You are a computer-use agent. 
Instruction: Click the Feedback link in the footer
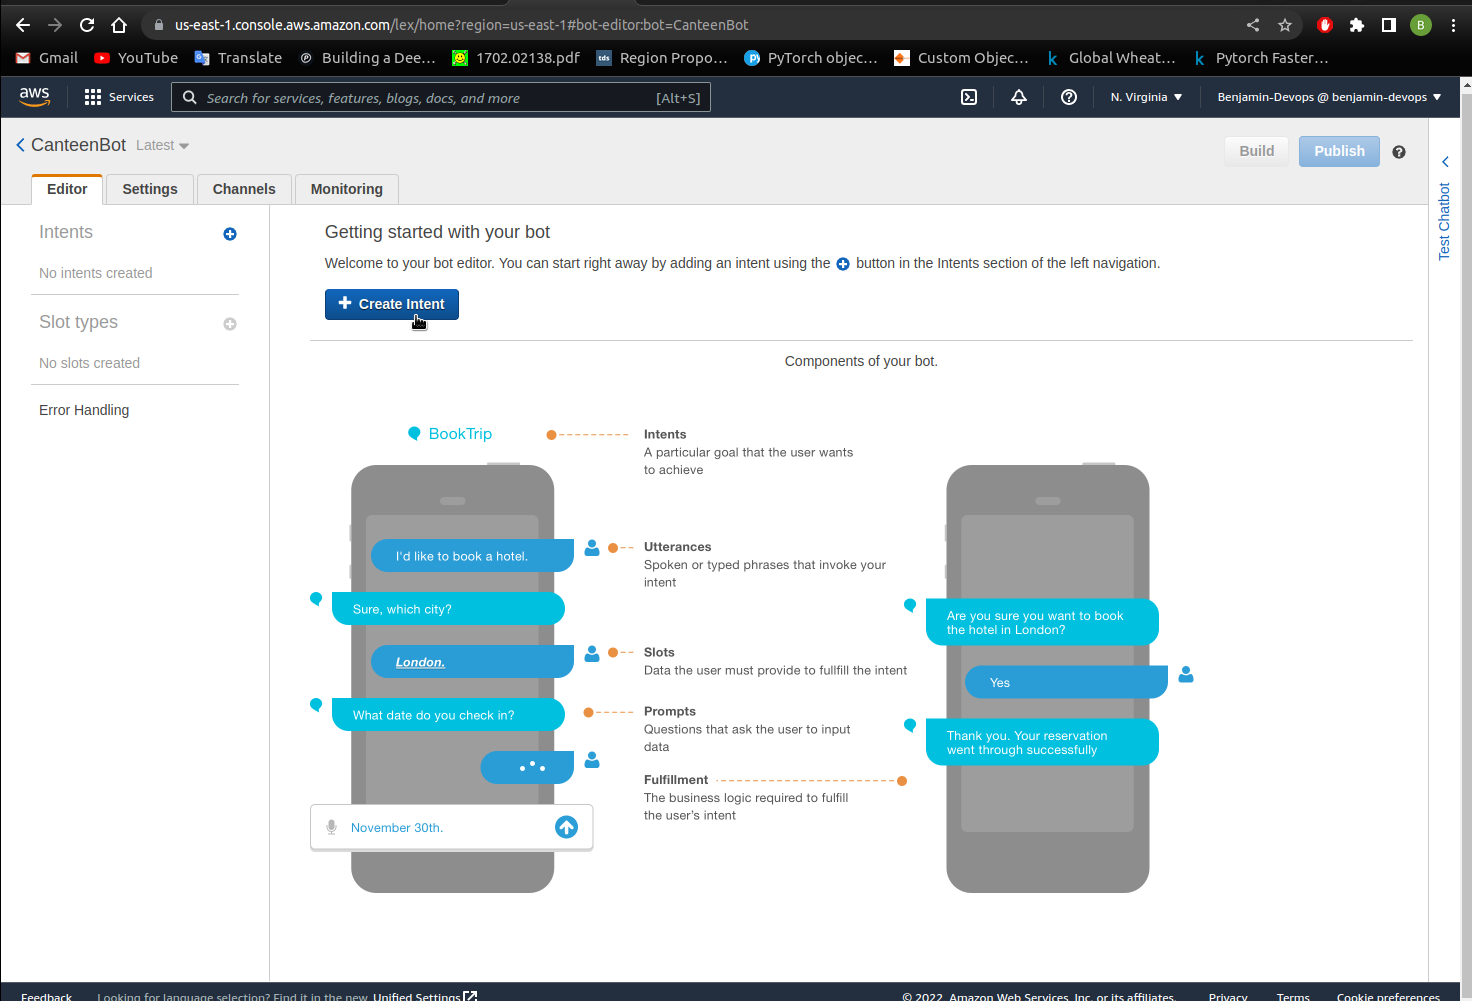pyautogui.click(x=46, y=996)
